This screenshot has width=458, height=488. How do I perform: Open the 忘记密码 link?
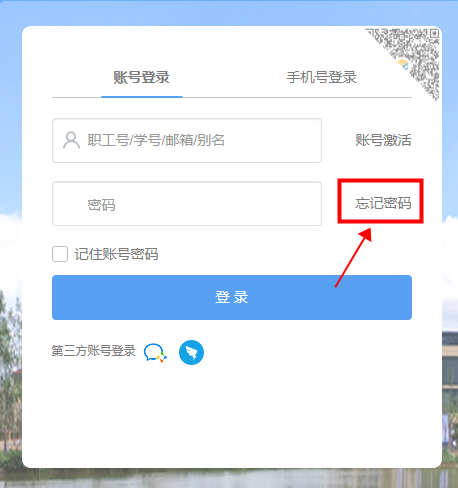point(383,203)
